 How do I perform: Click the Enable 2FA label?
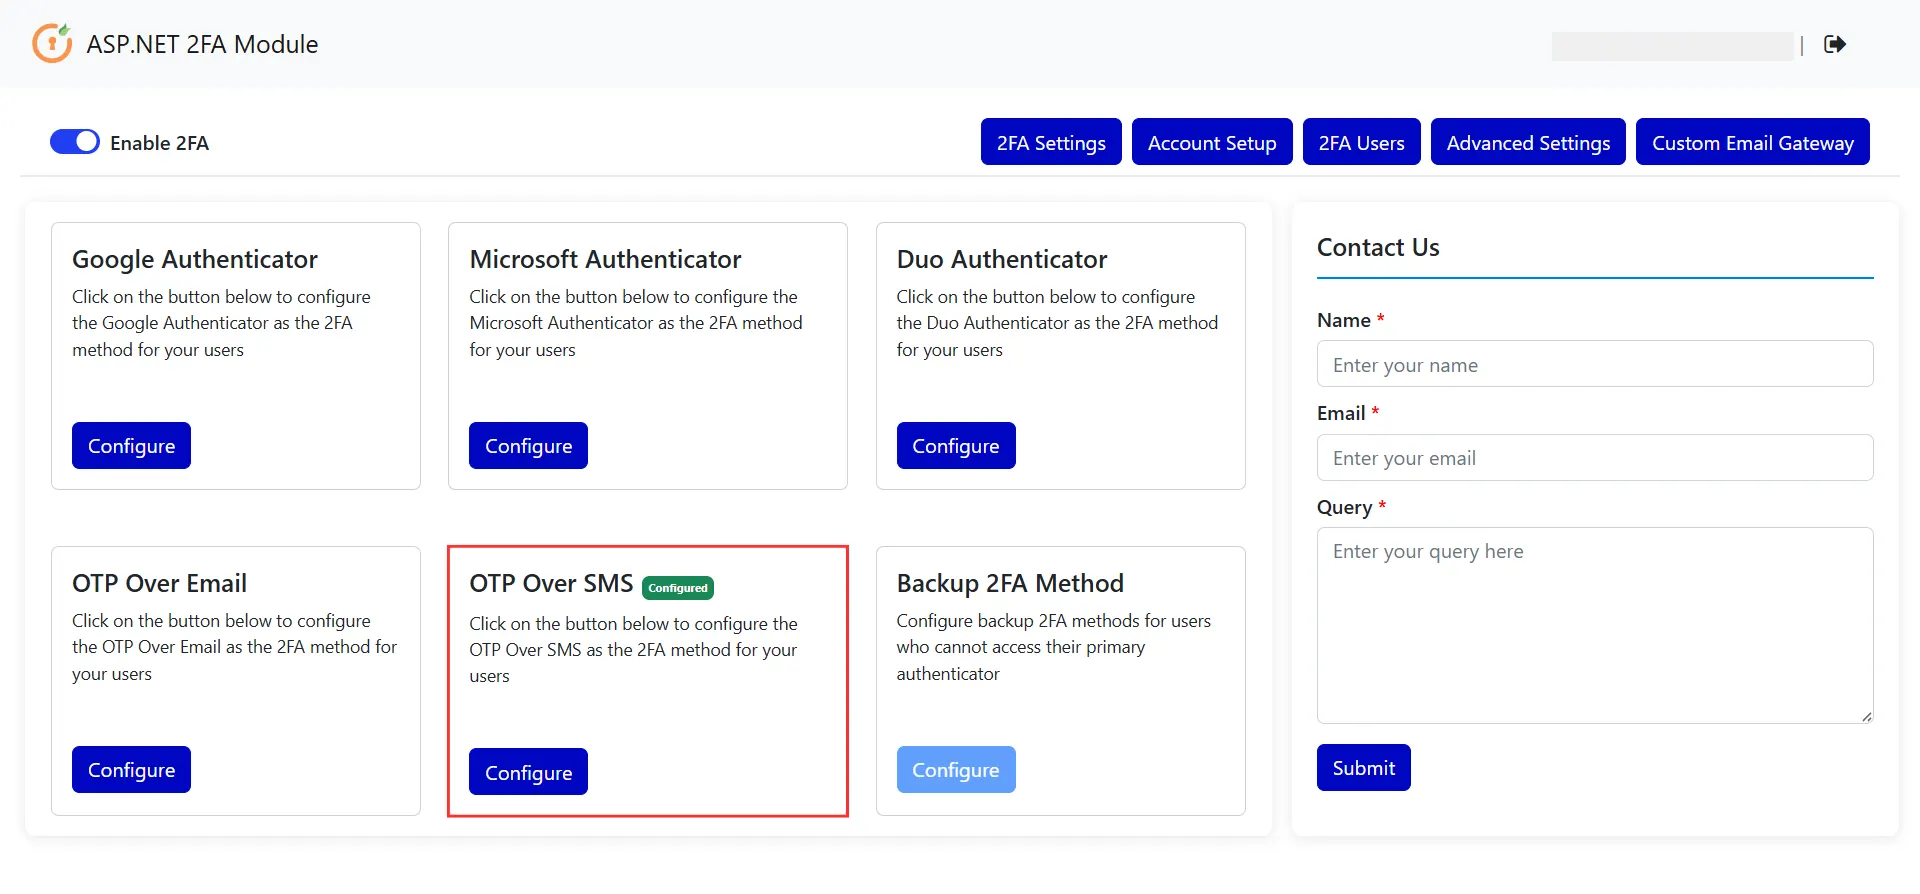tap(159, 143)
